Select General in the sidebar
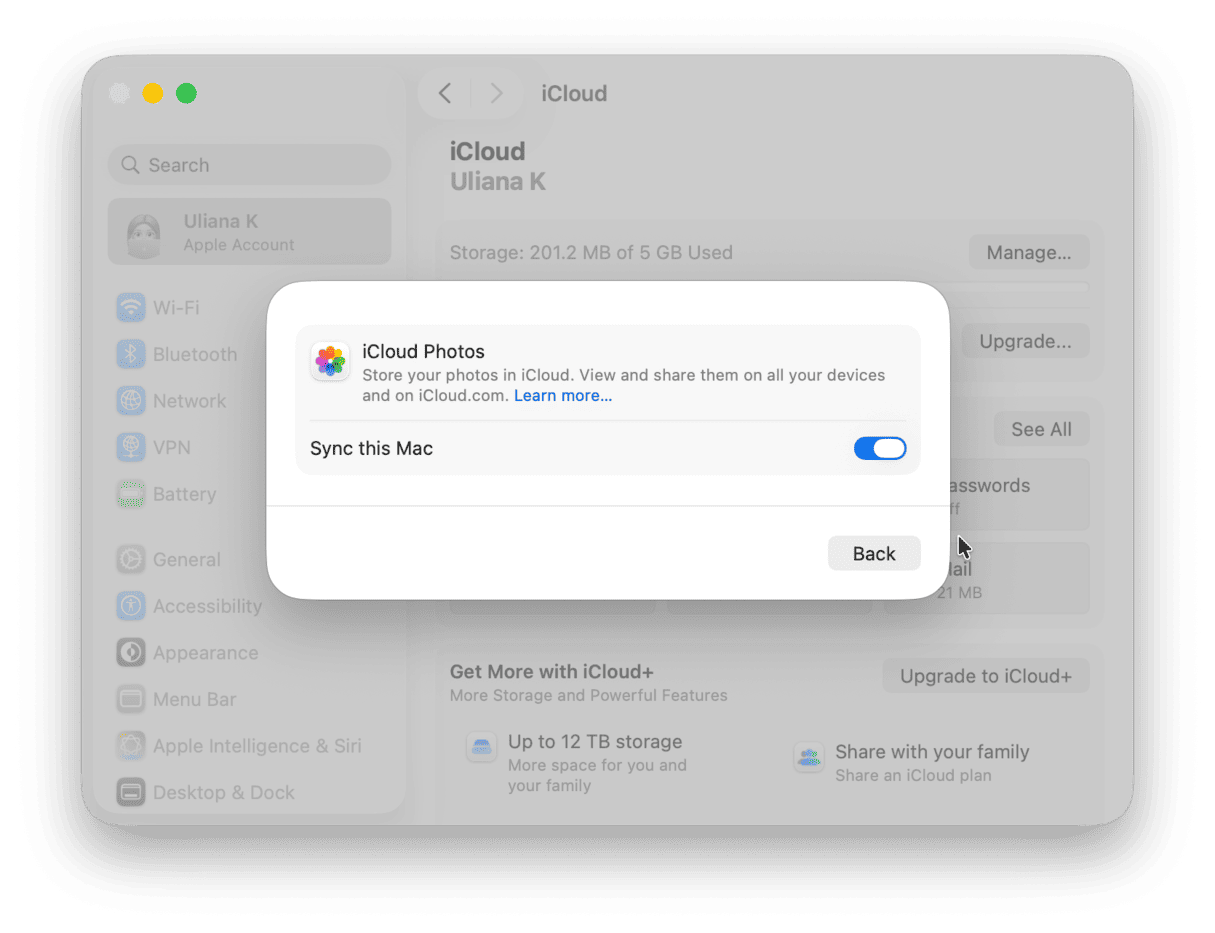This screenshot has width=1215, height=933. tap(187, 559)
